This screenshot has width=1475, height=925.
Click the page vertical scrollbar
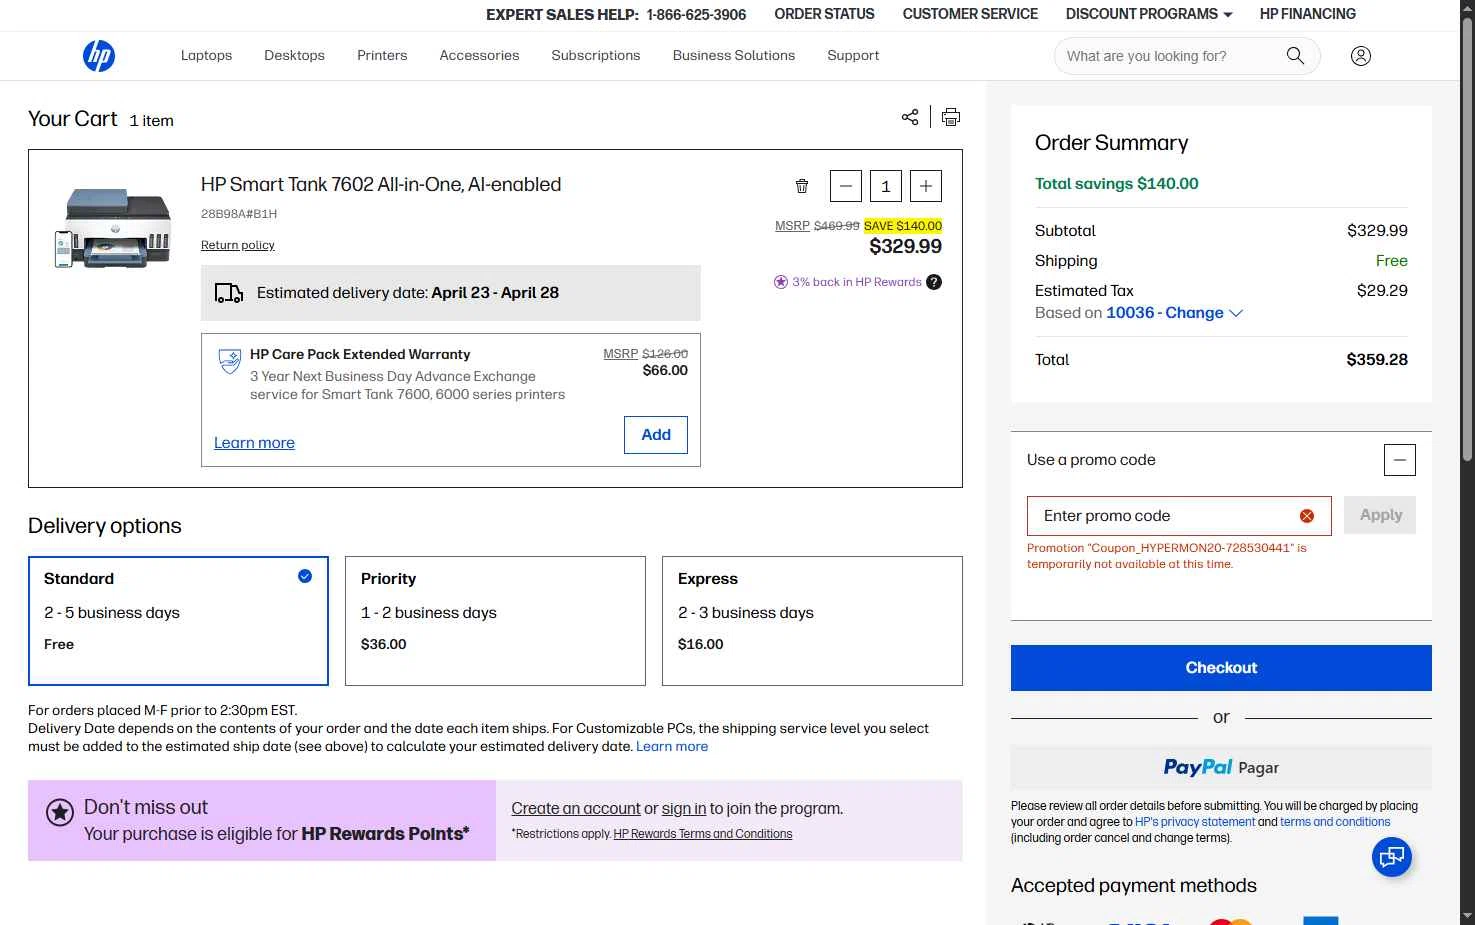pos(1467,240)
